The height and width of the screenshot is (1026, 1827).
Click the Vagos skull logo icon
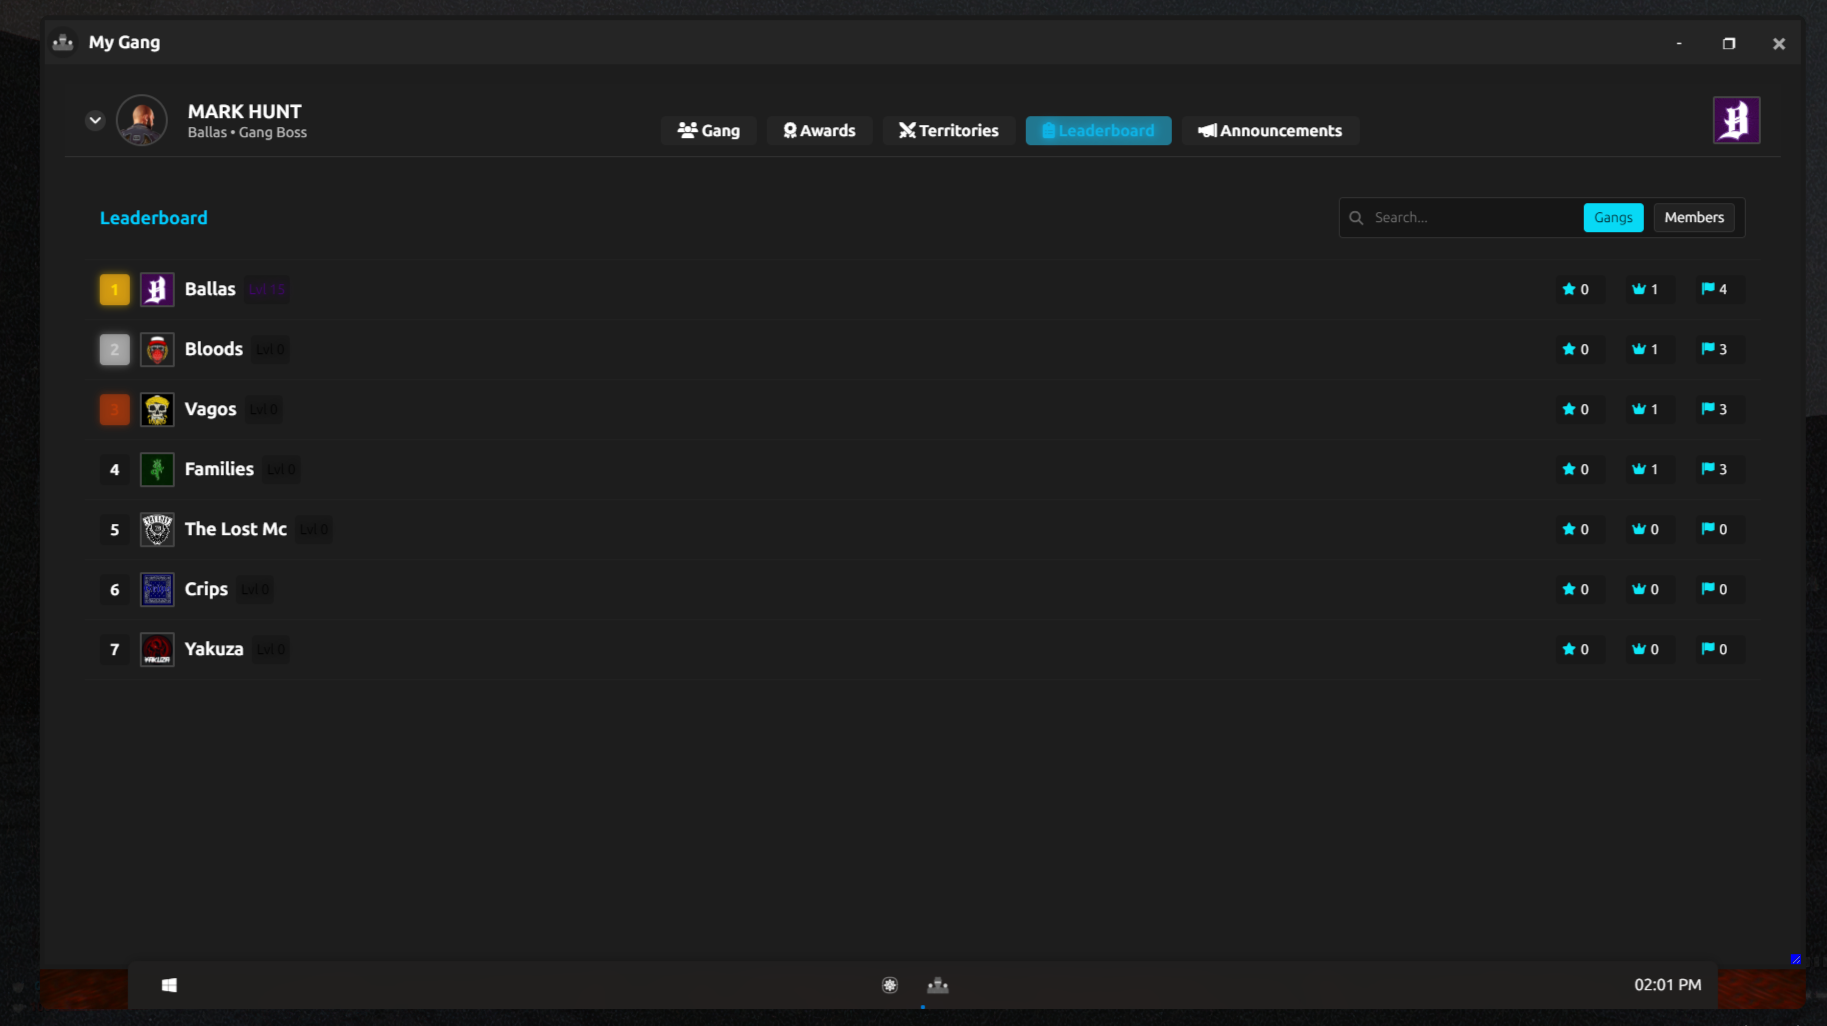157,409
